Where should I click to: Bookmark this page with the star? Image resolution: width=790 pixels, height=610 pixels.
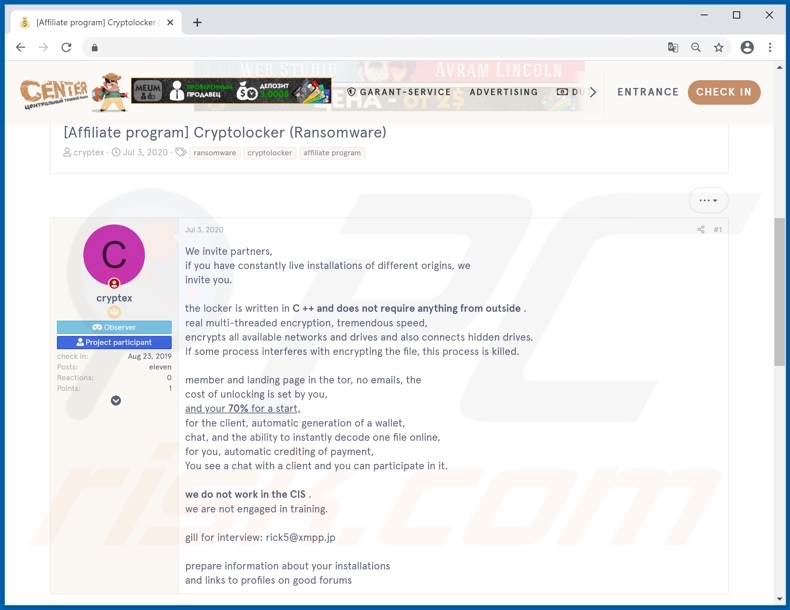coord(718,47)
